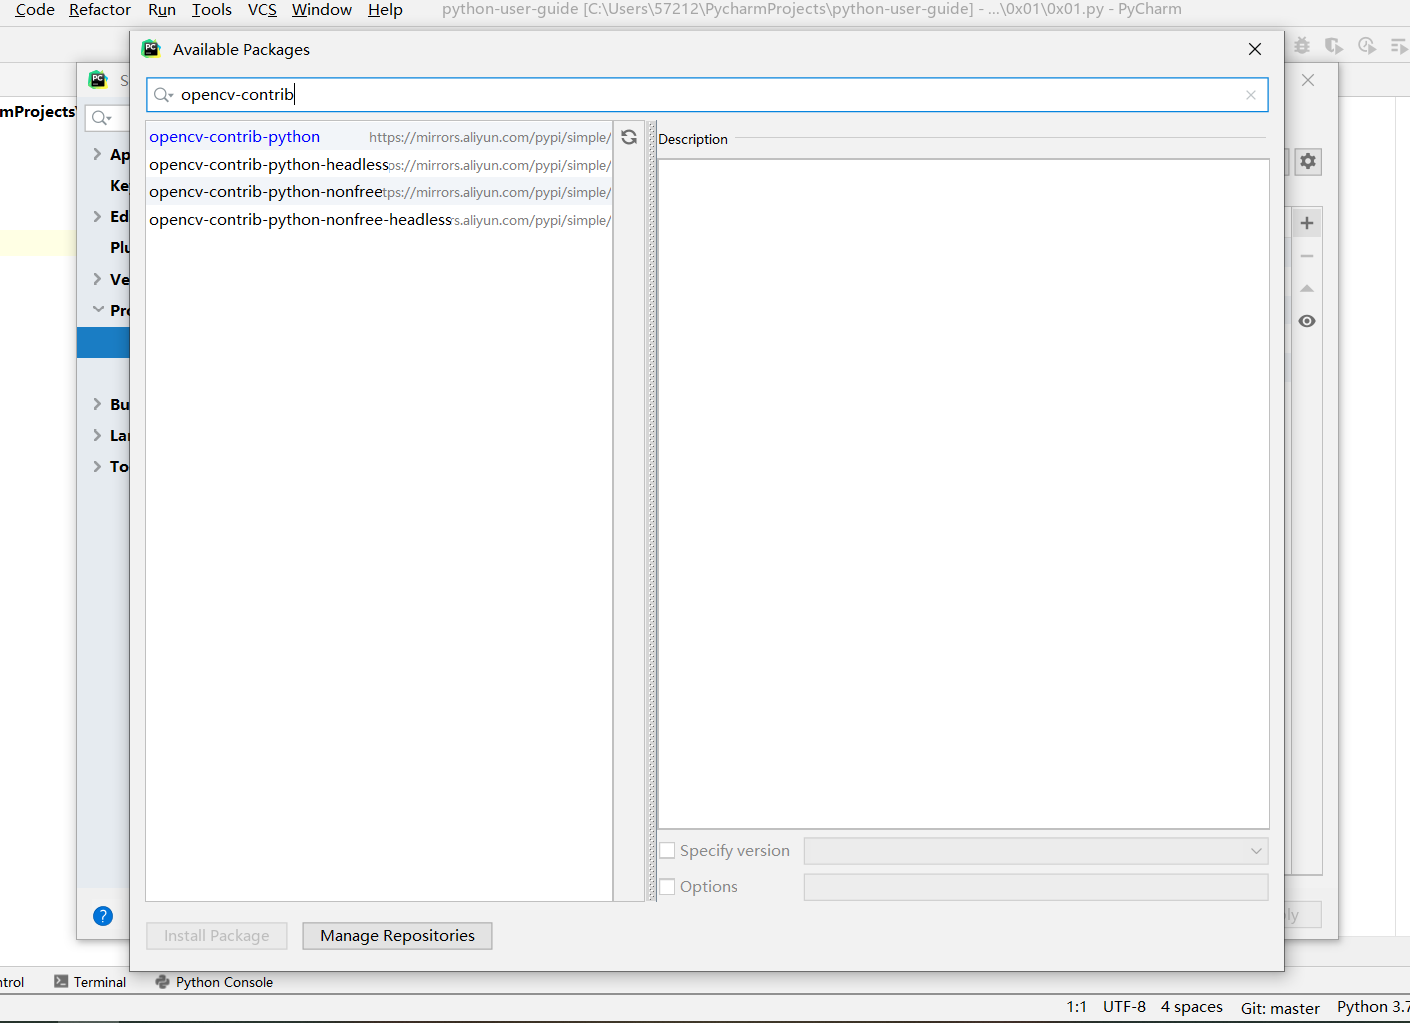Viewport: 1410px width, 1023px height.
Task: Click the Python Console icon
Action: tap(162, 982)
